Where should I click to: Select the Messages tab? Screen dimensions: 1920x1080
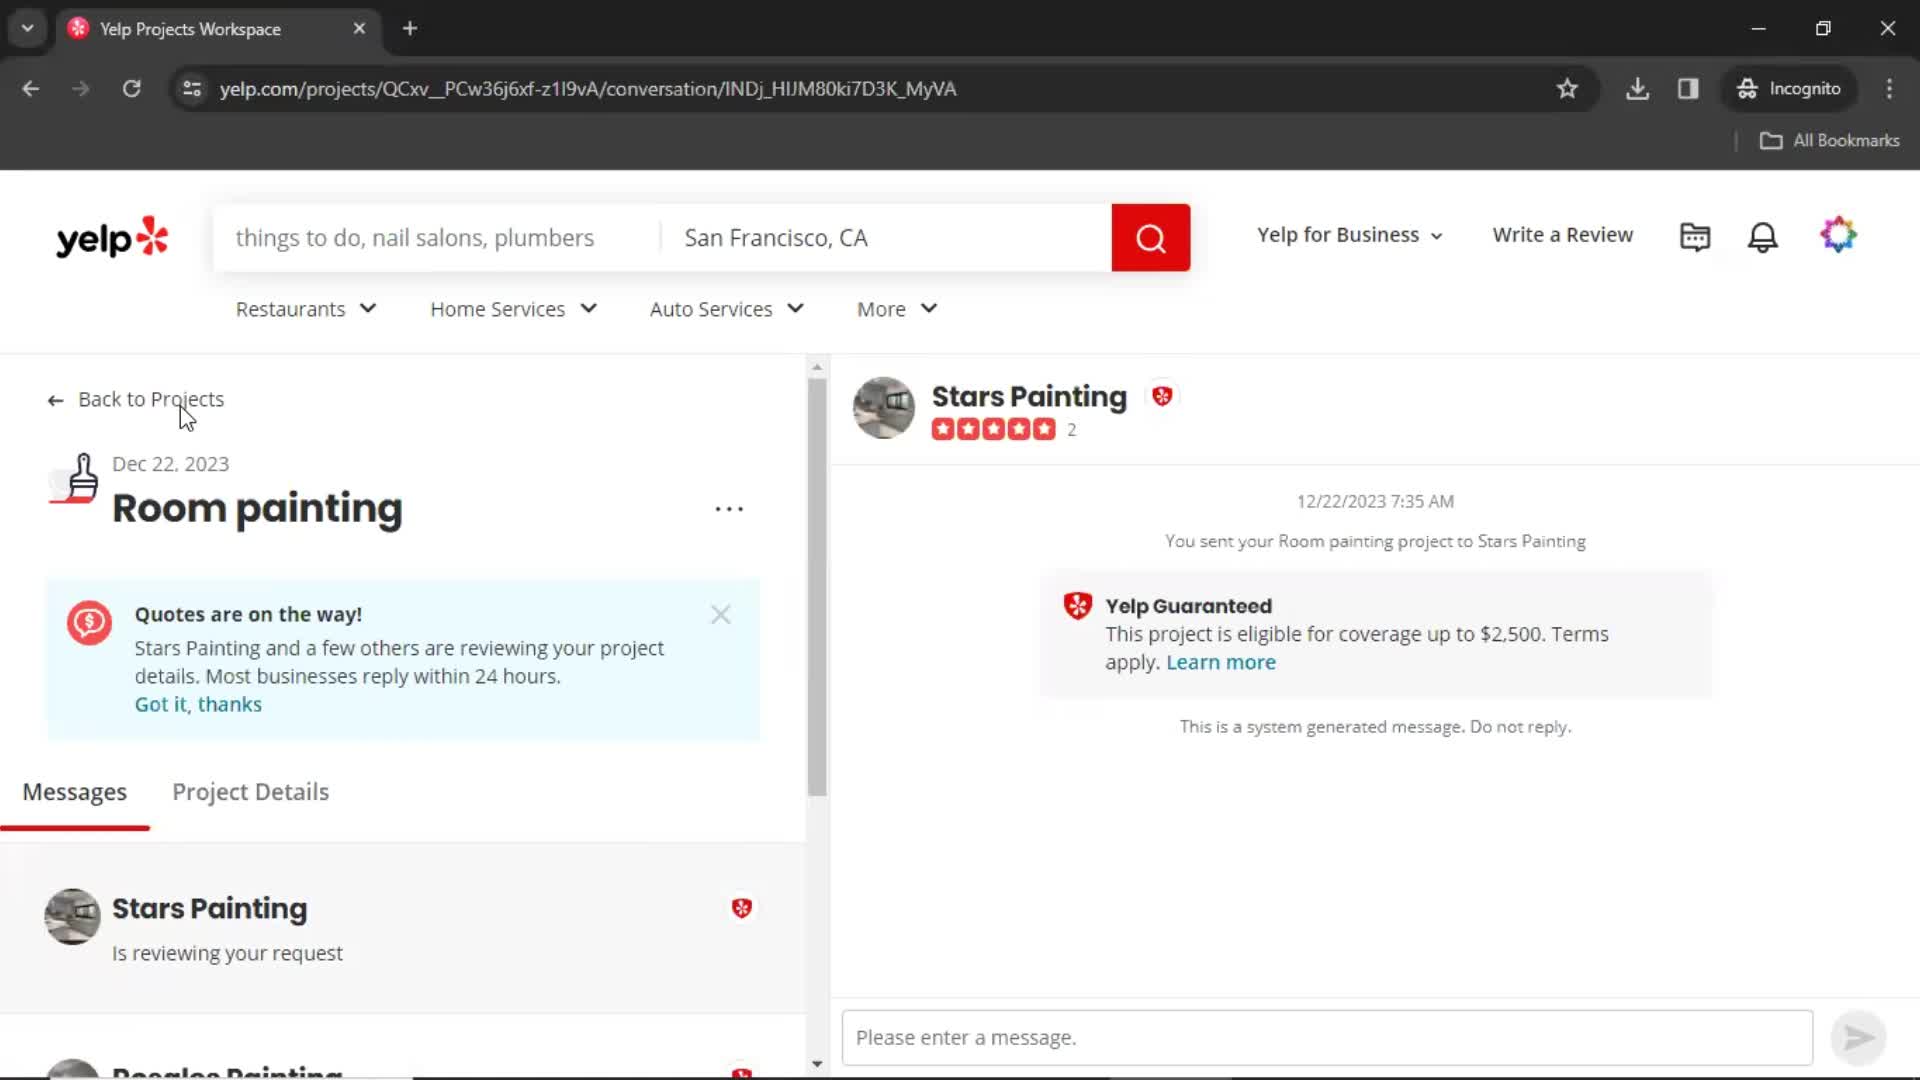(x=74, y=791)
